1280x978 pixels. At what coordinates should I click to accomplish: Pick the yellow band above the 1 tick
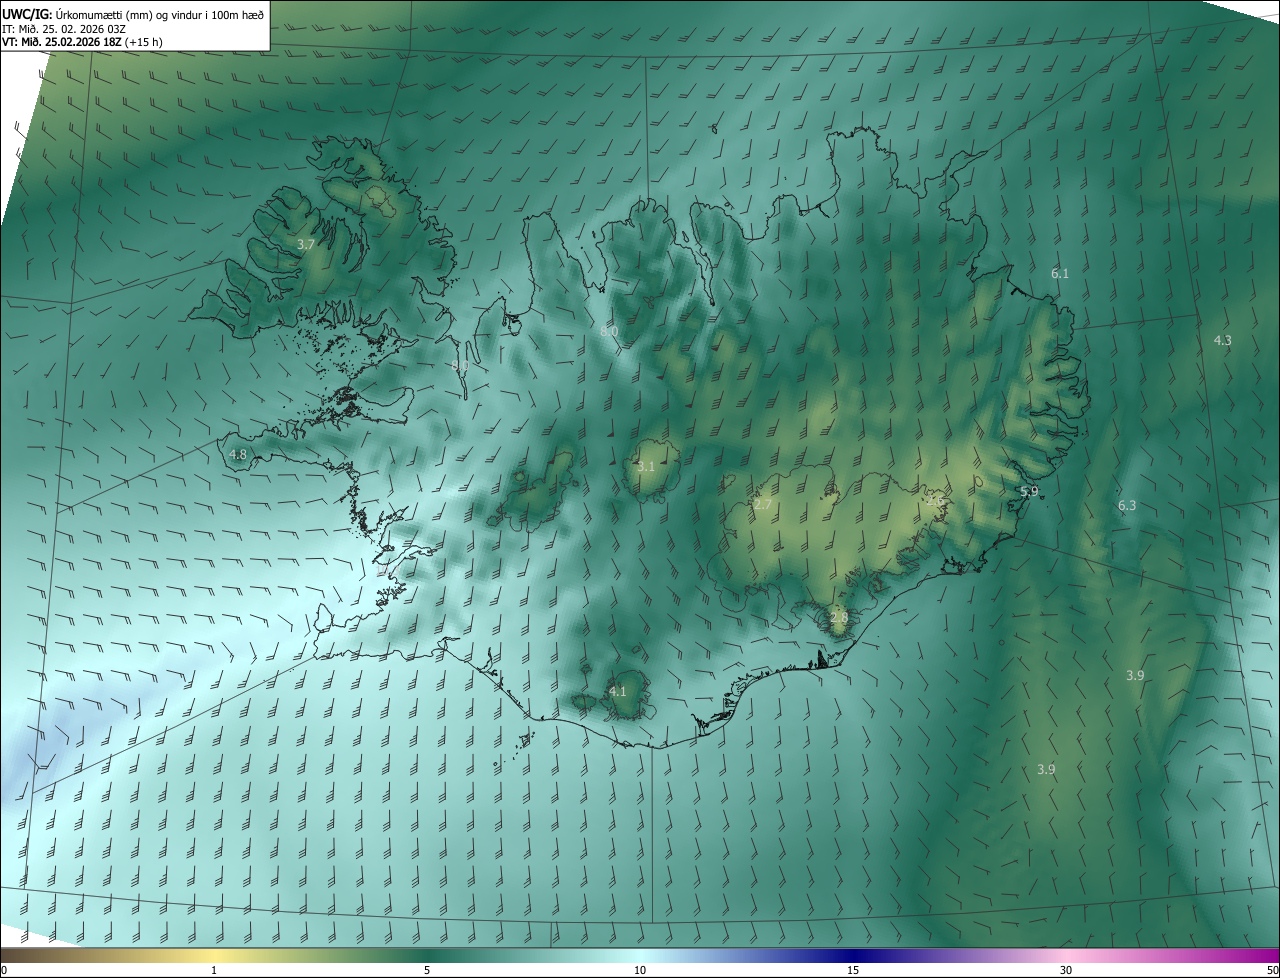coord(214,955)
